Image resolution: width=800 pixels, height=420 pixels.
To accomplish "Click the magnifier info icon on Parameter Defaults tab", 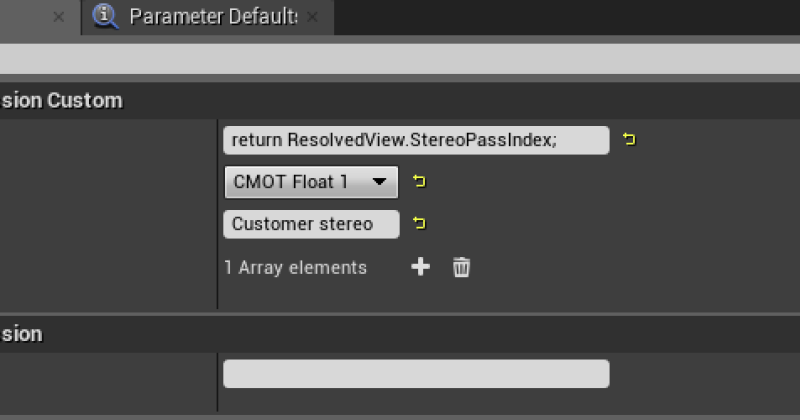I will coord(105,16).
